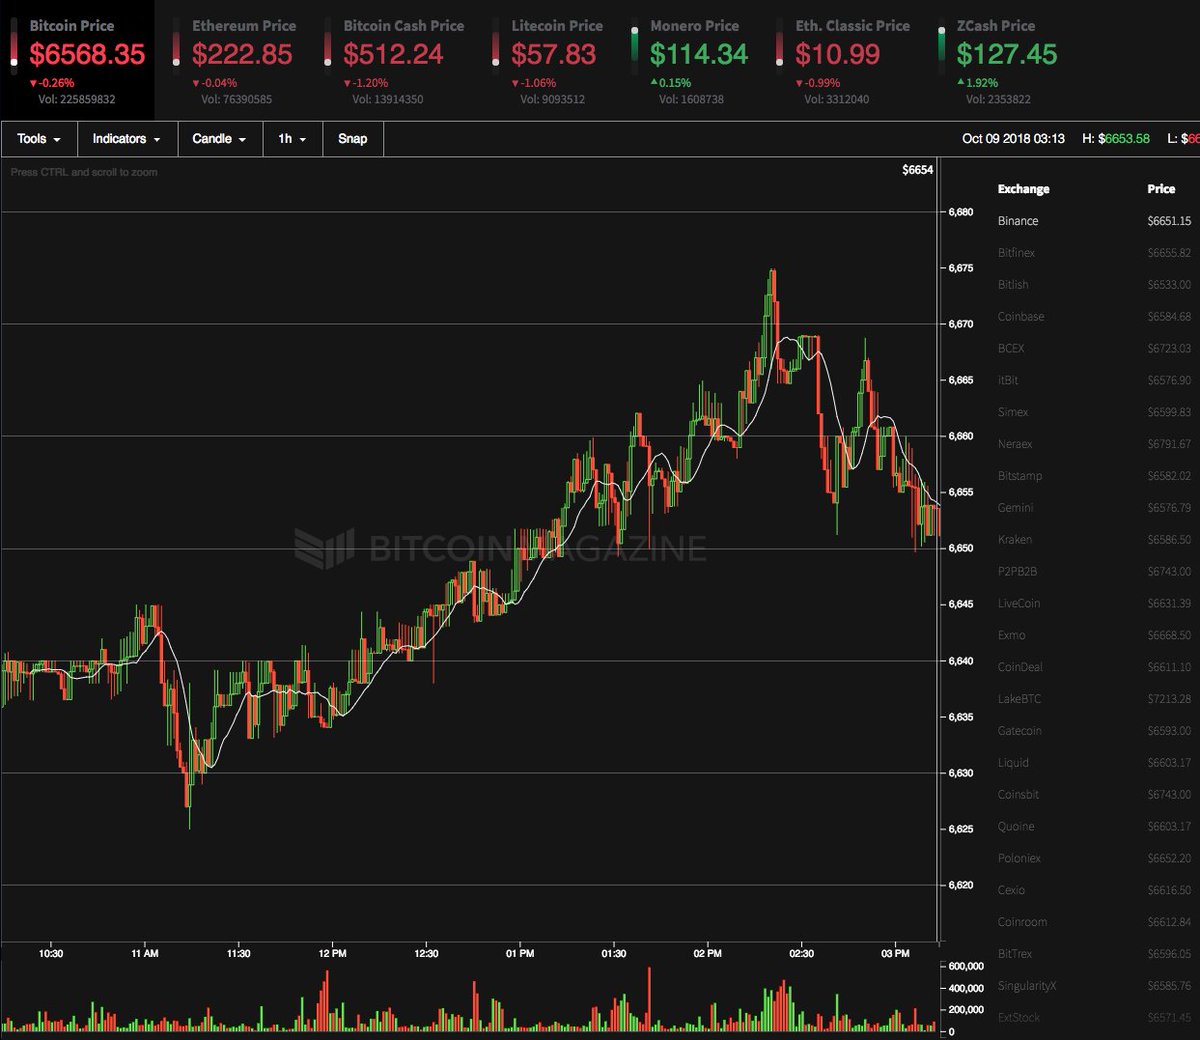1200x1040 pixels.
Task: Open the 1h interval dropdown
Action: tap(292, 139)
